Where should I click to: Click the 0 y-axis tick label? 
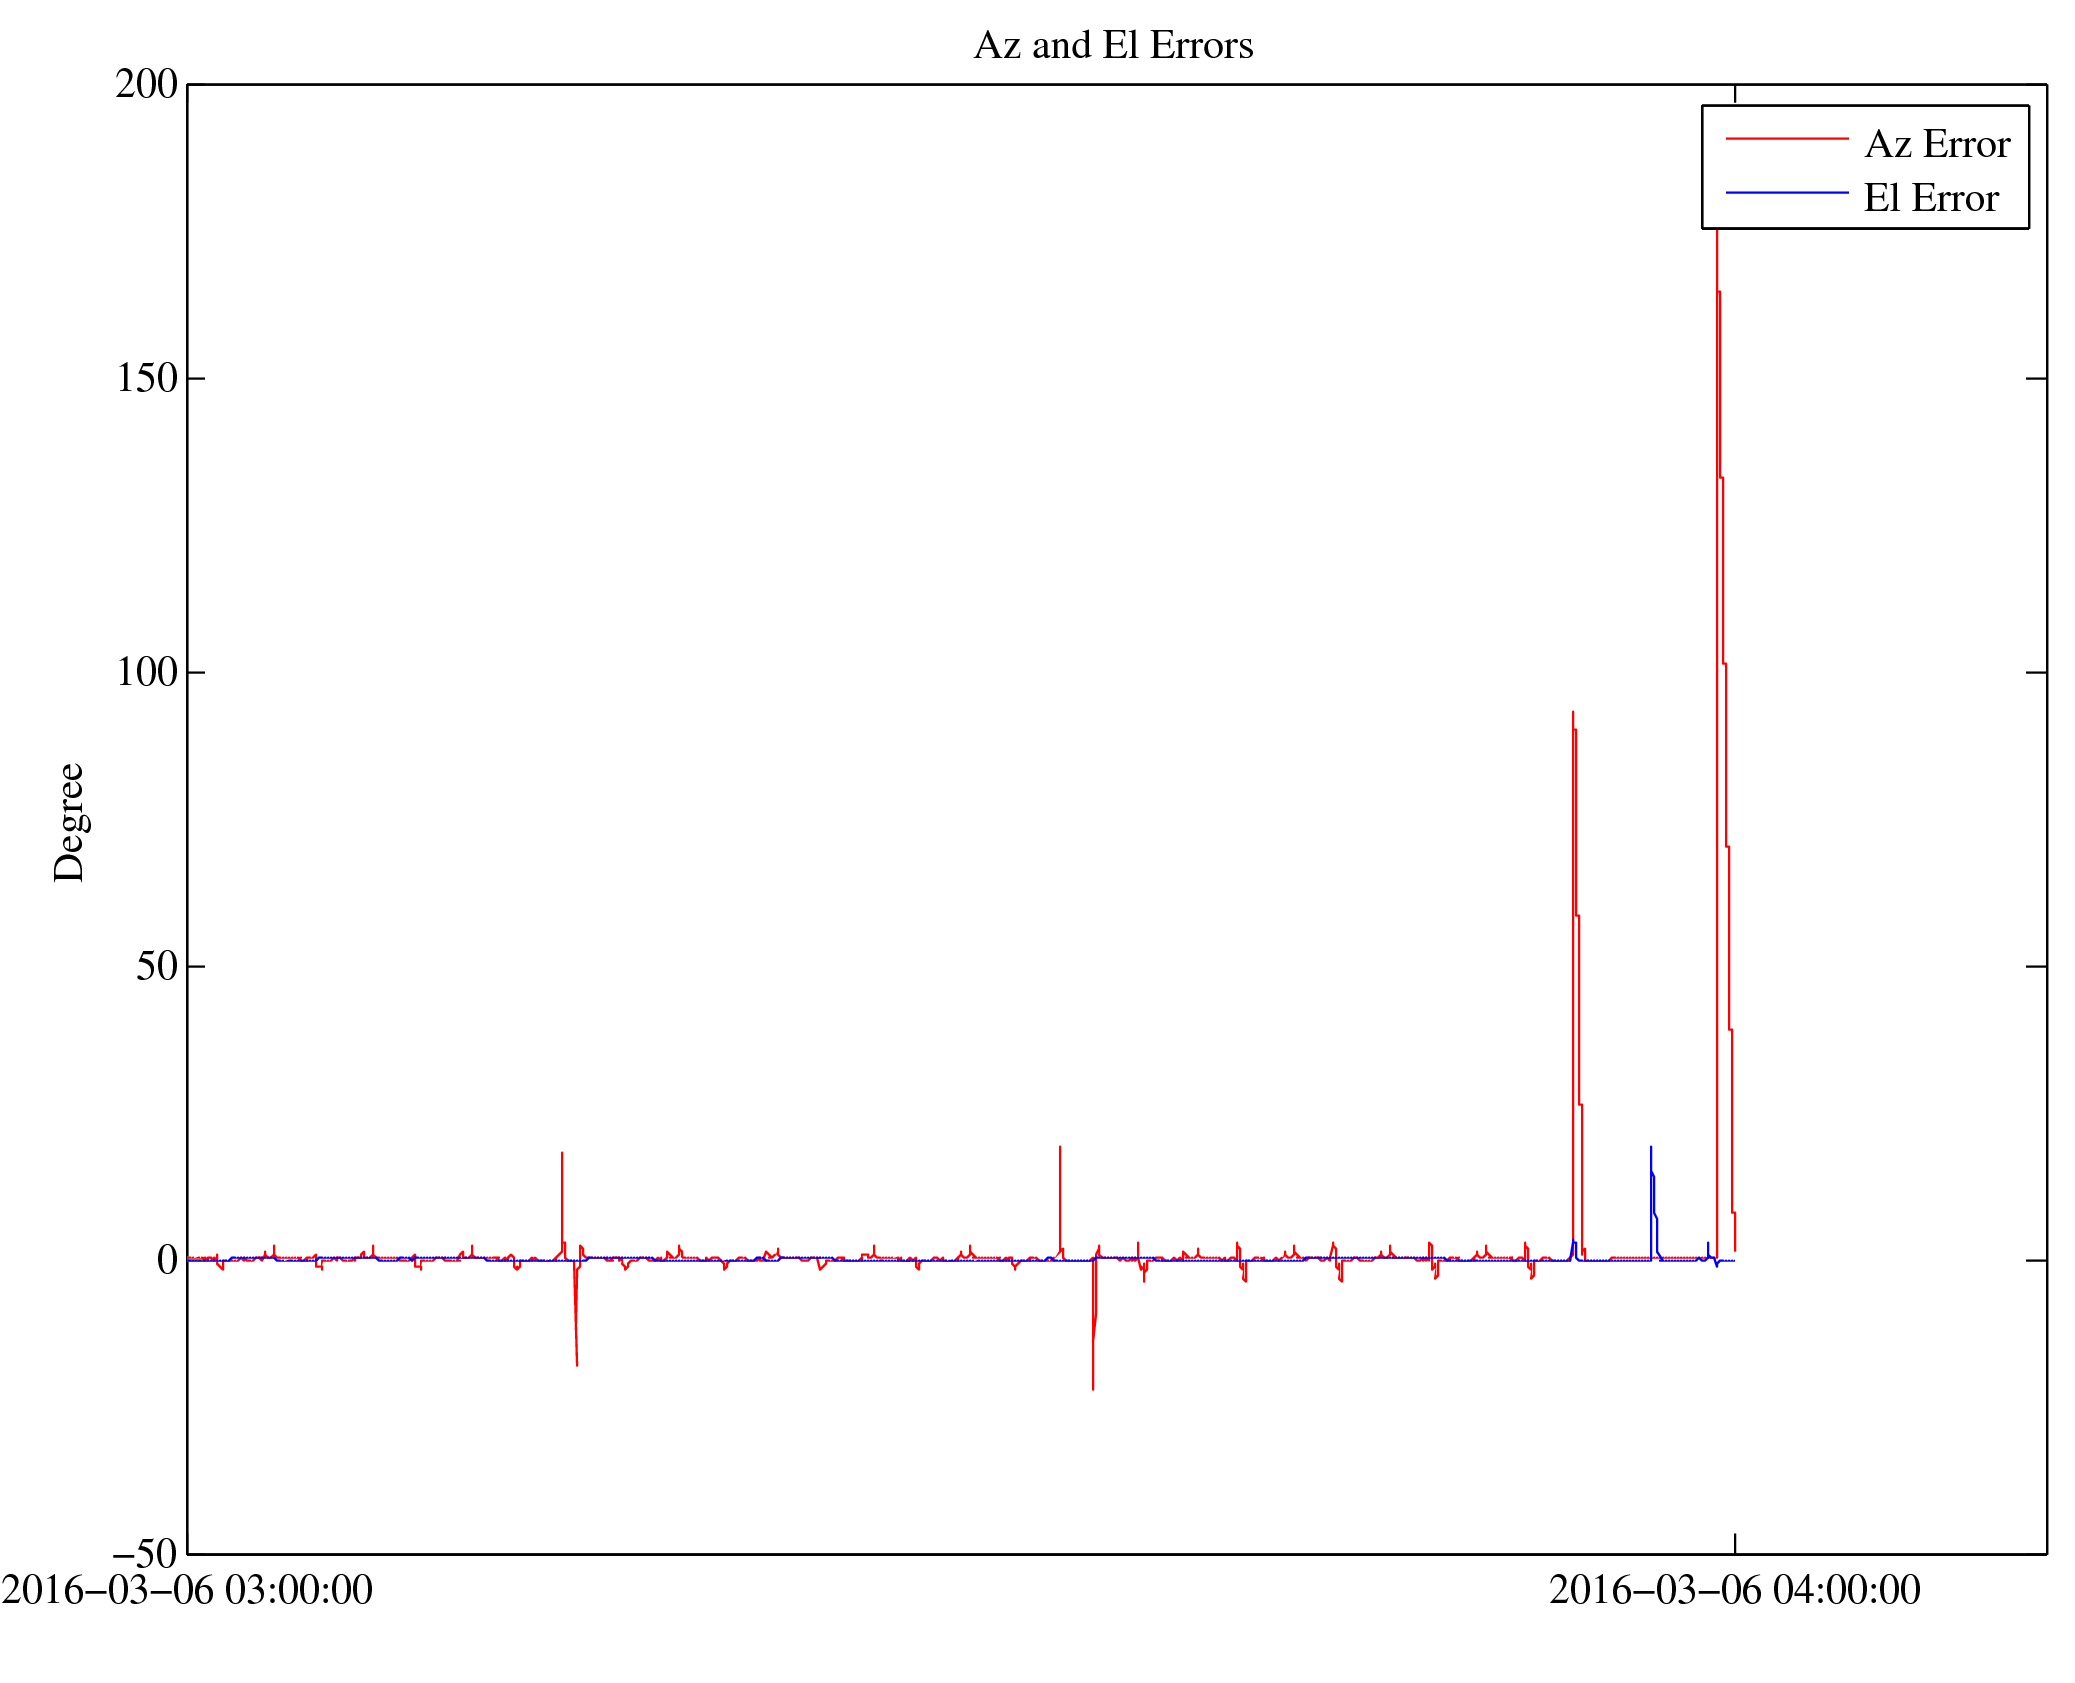(166, 1261)
